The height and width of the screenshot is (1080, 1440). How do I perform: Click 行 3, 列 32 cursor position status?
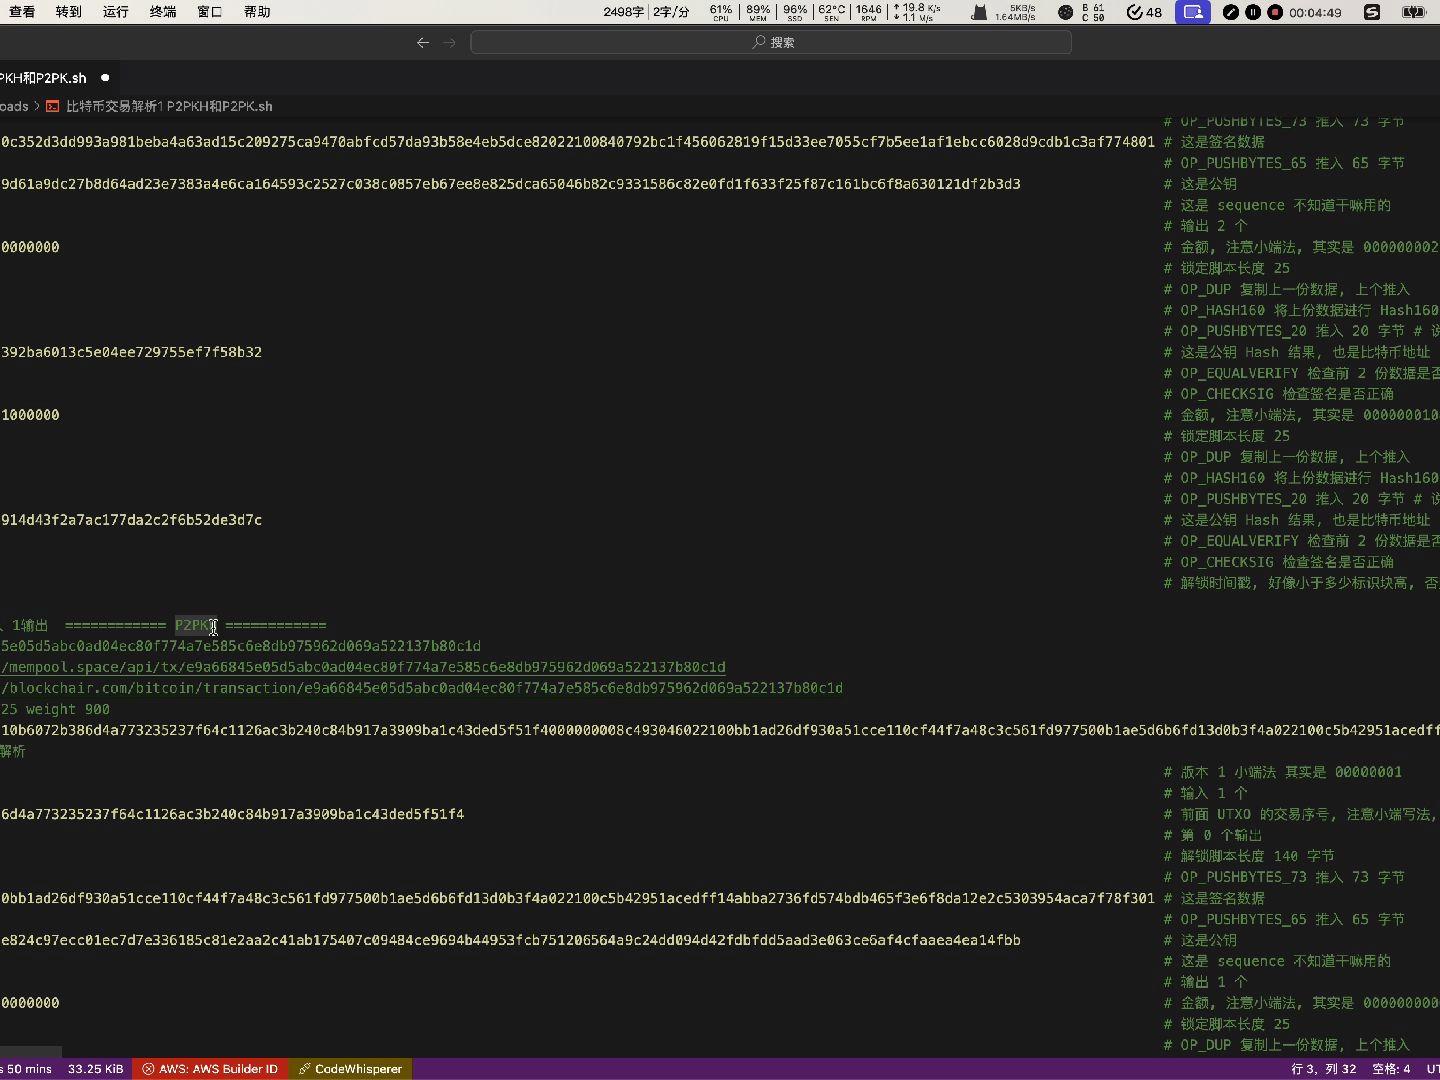[x=1323, y=1069]
